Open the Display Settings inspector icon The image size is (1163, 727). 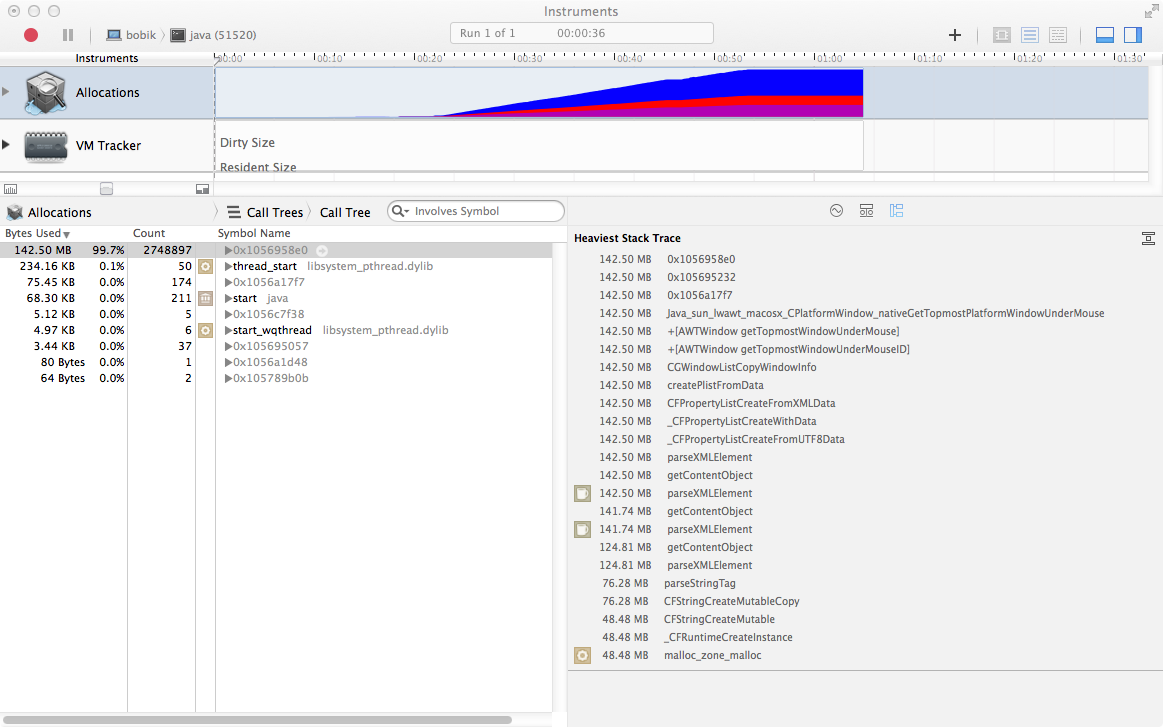click(x=867, y=211)
